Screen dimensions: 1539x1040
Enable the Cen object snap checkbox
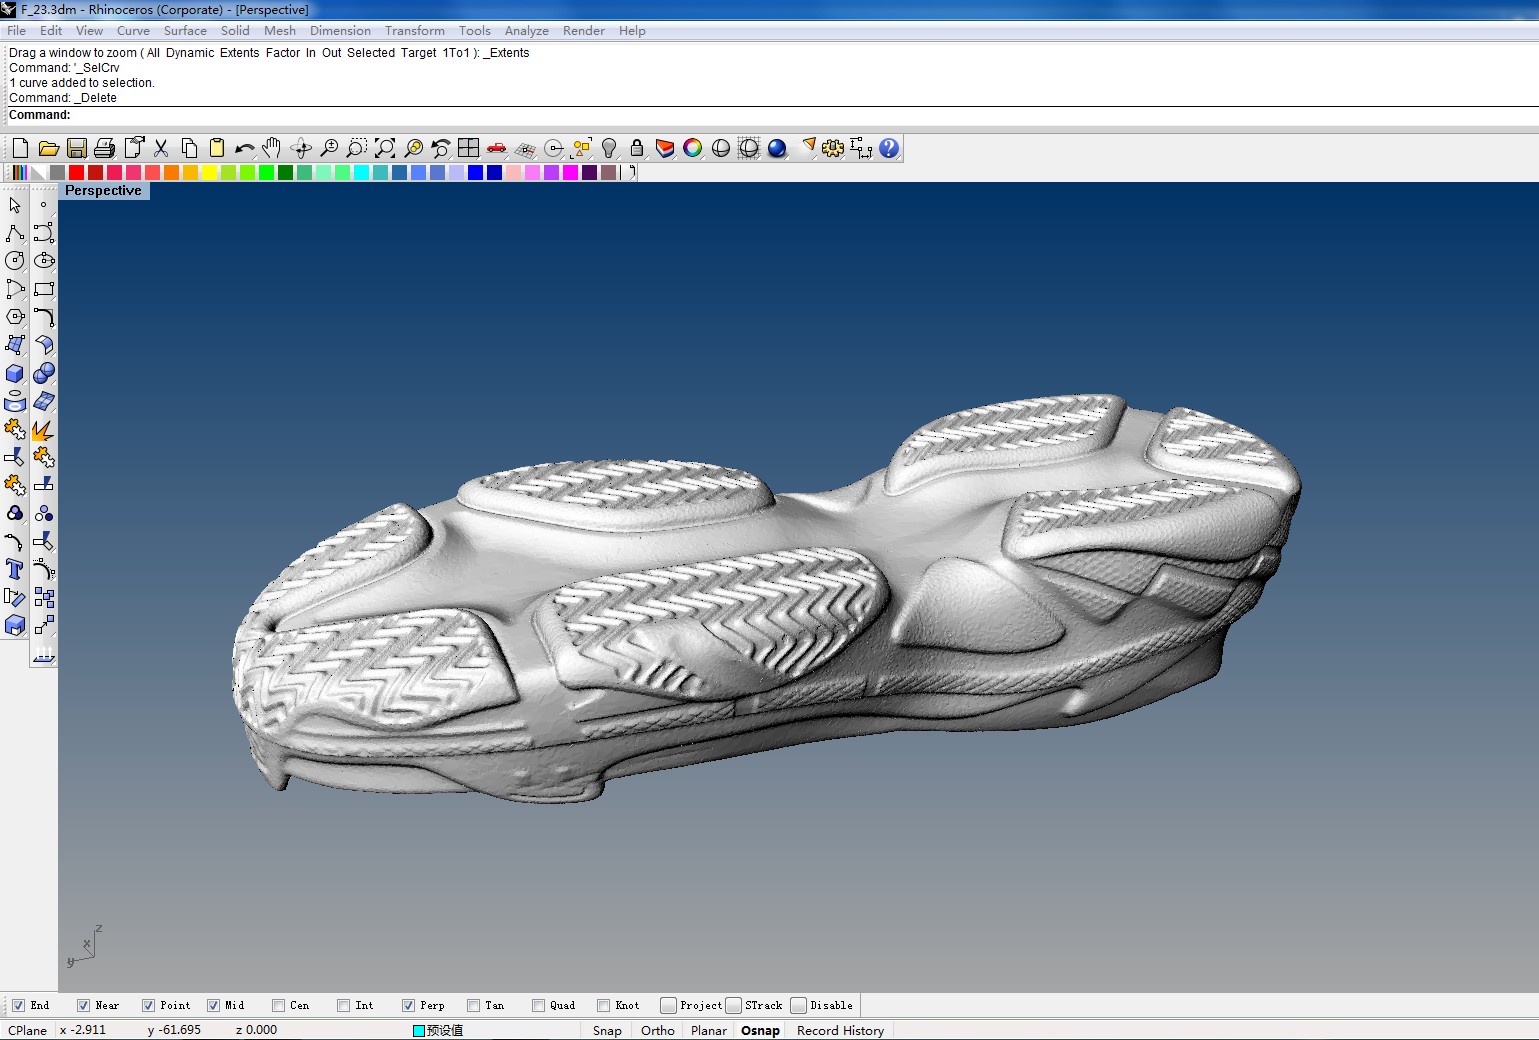279,1006
